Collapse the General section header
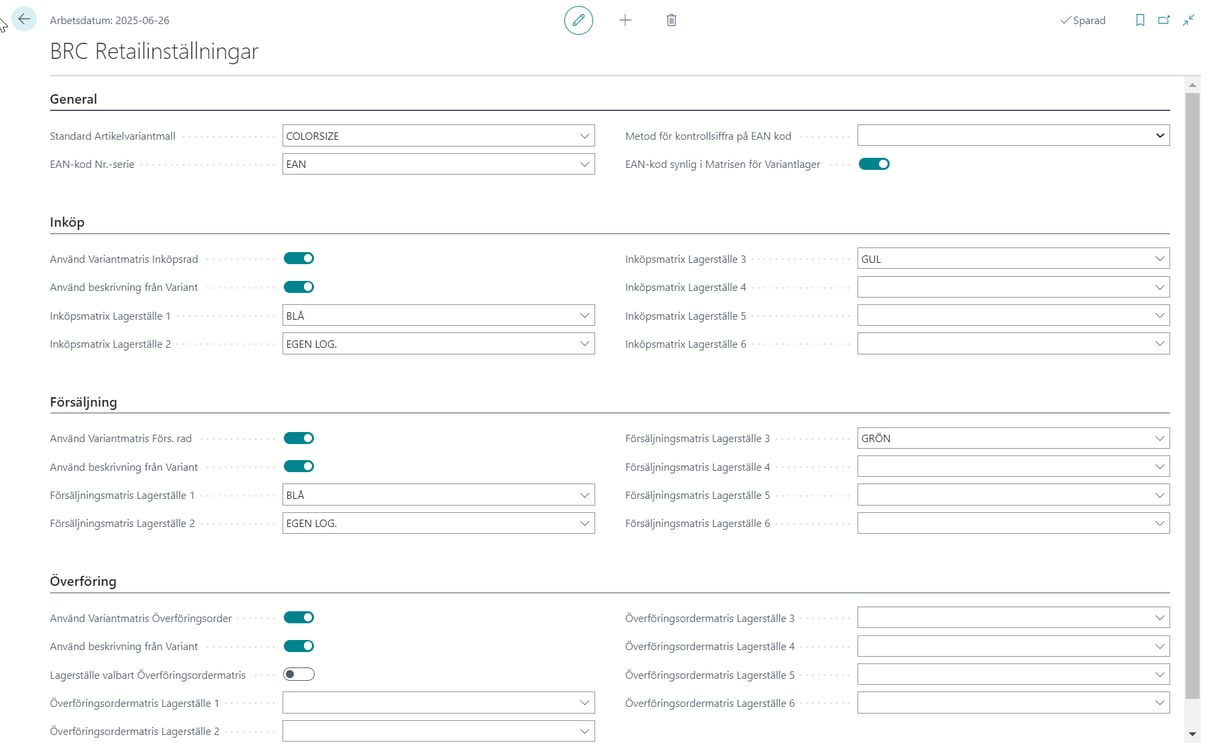This screenshot has height=743, width=1215. coord(74,99)
